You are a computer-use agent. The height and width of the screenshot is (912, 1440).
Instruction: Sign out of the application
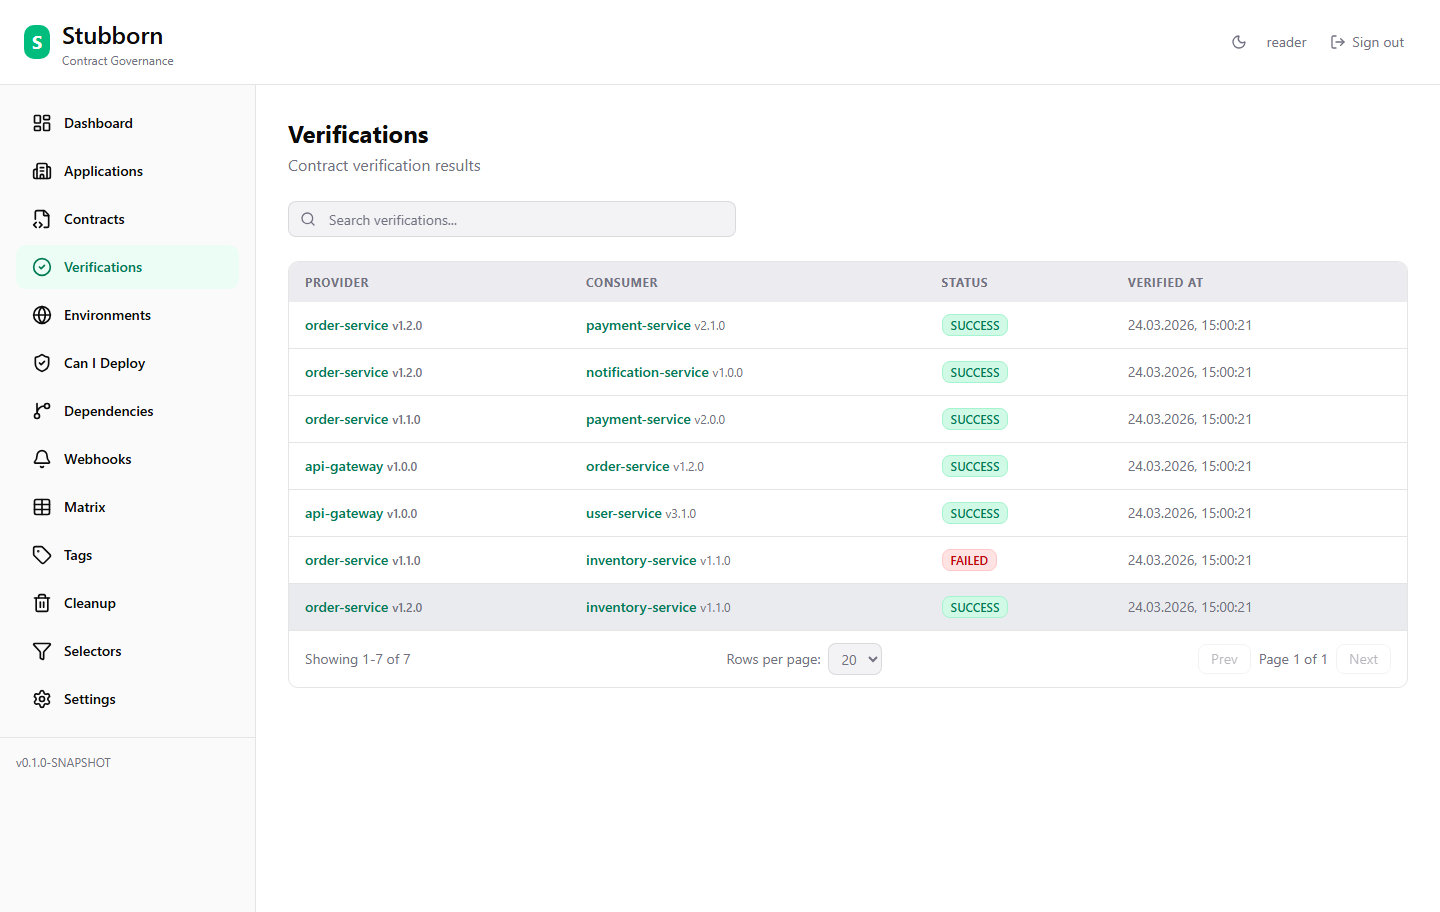1367,42
